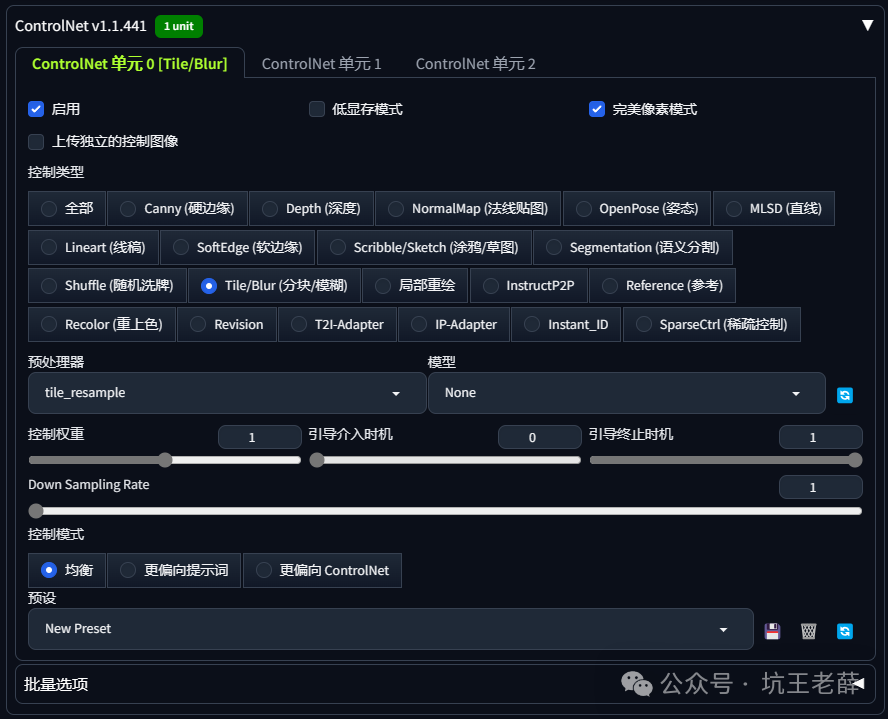Select Shuffle (随机洗牌) control type
888x719 pixels.
coord(107,285)
